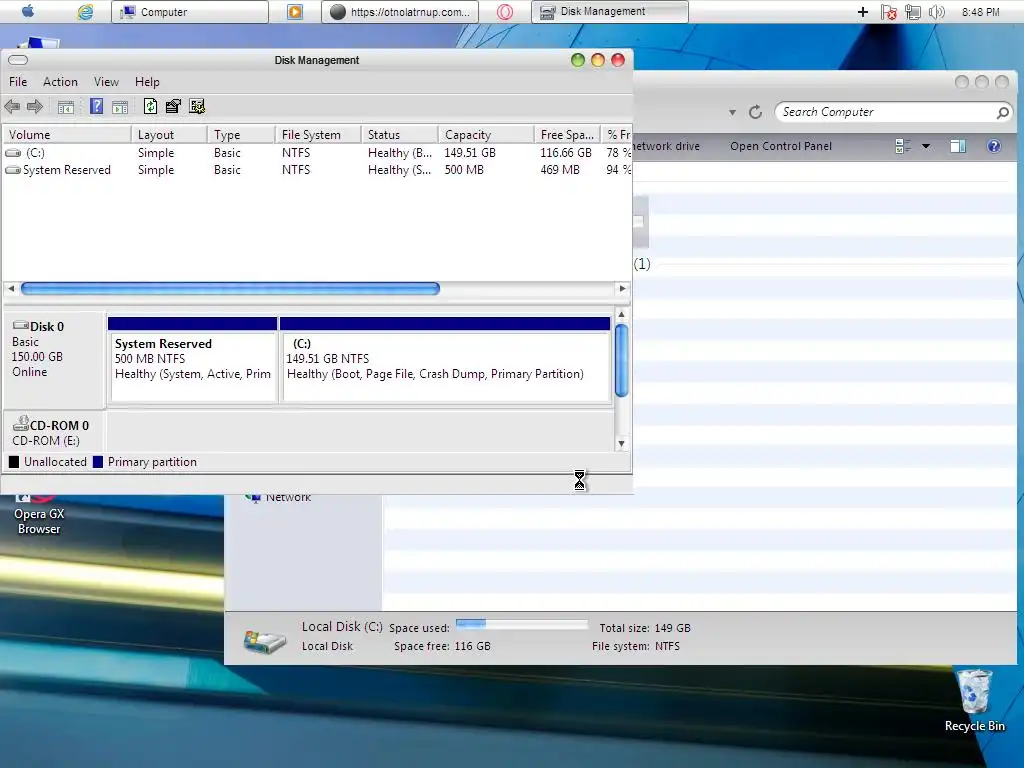This screenshot has height=768, width=1024.
Task: Click the change view icon in Computer window
Action: pos(903,146)
